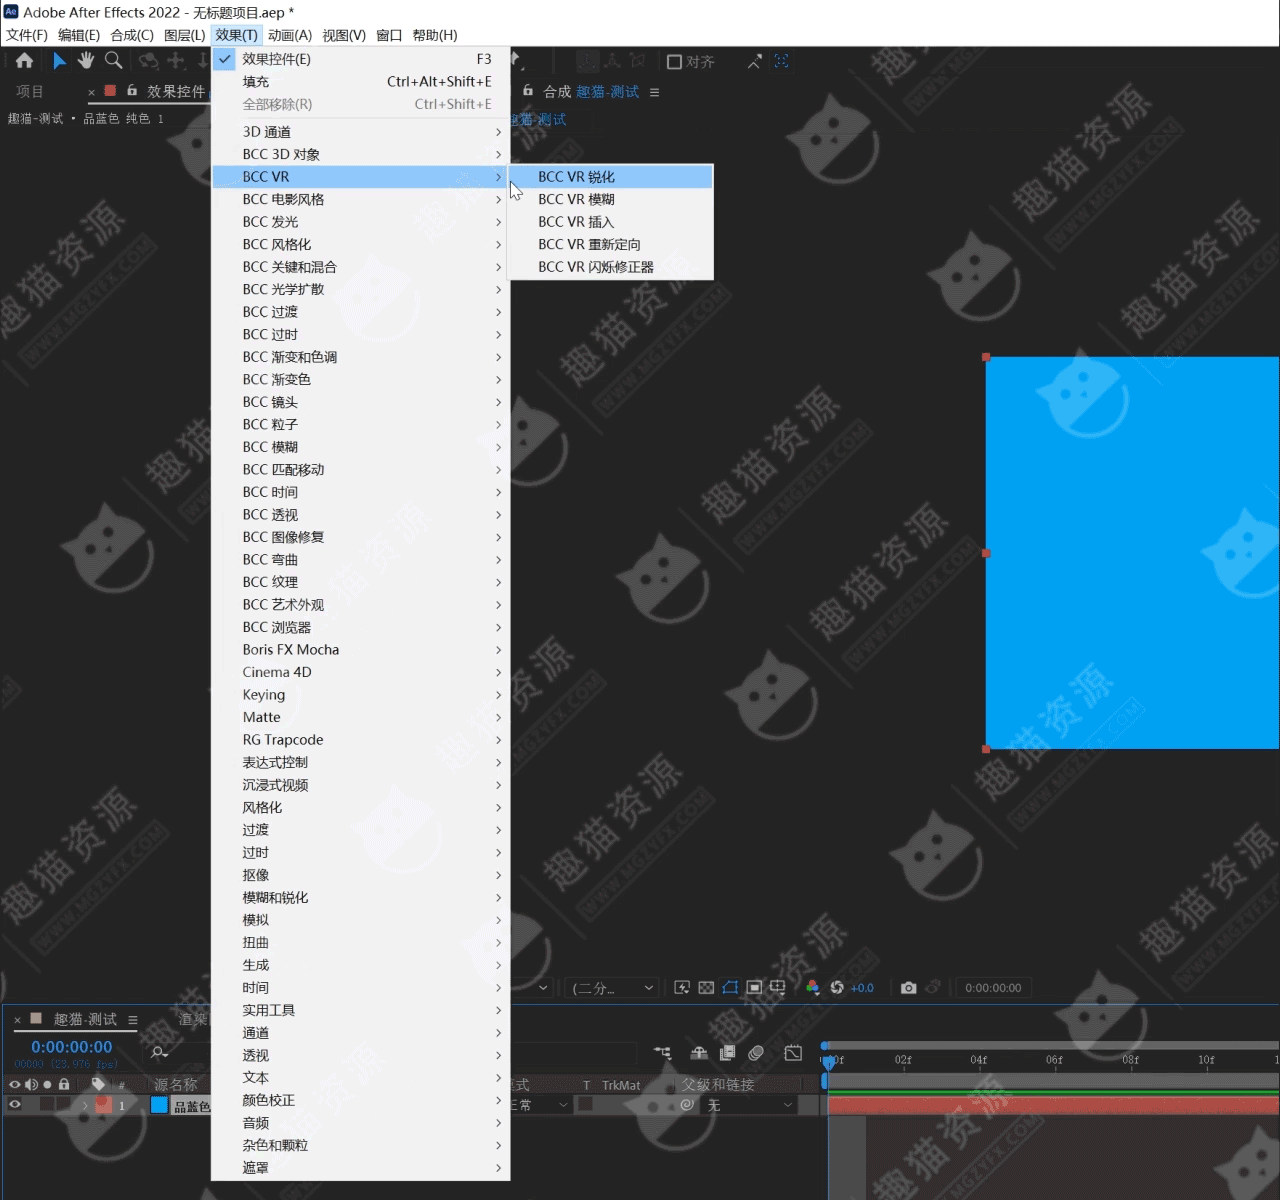Click the blue 0:00:00:00 timecode display

pyautogui.click(x=72, y=1047)
